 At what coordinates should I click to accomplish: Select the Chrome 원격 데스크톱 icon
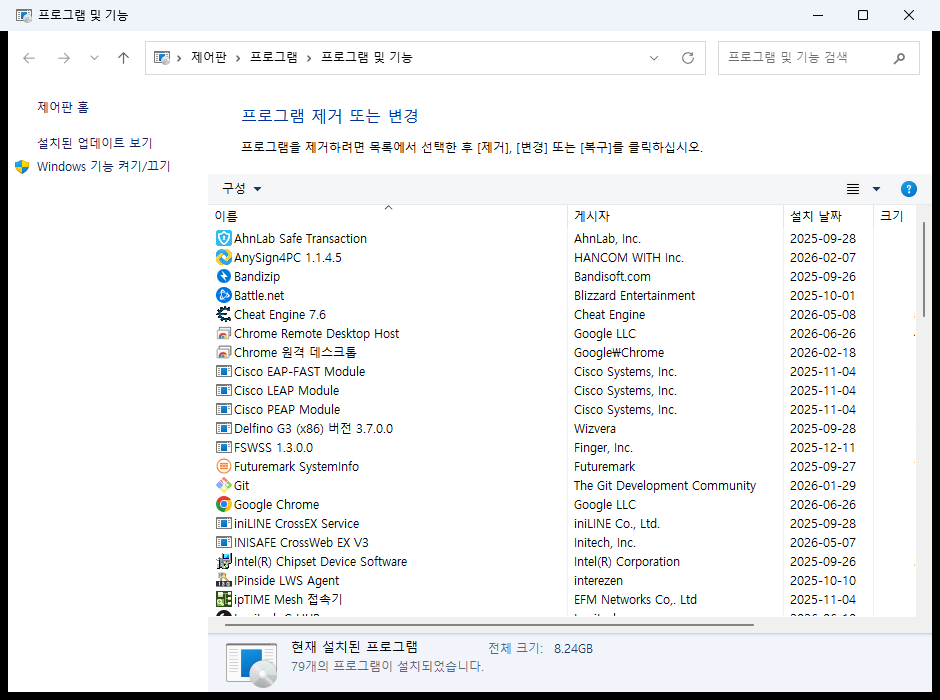pos(224,352)
